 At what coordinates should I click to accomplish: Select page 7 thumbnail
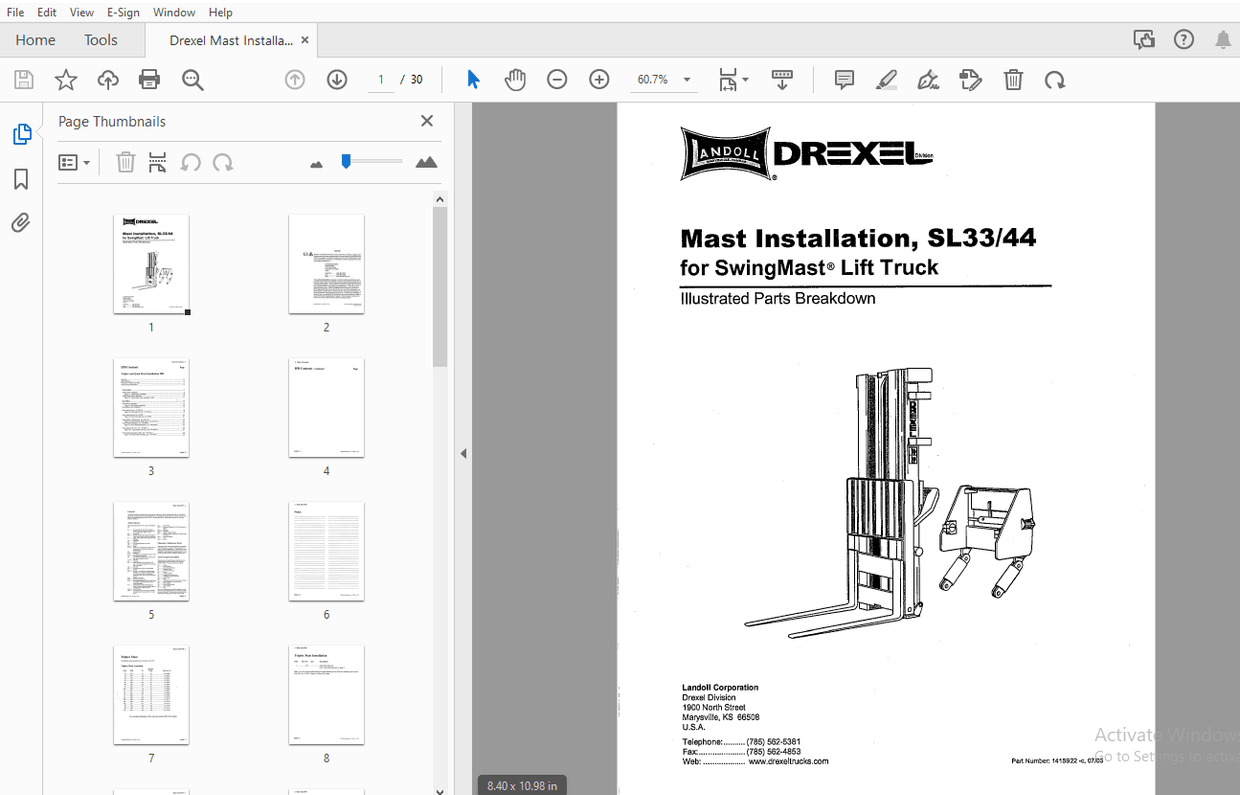tap(151, 696)
